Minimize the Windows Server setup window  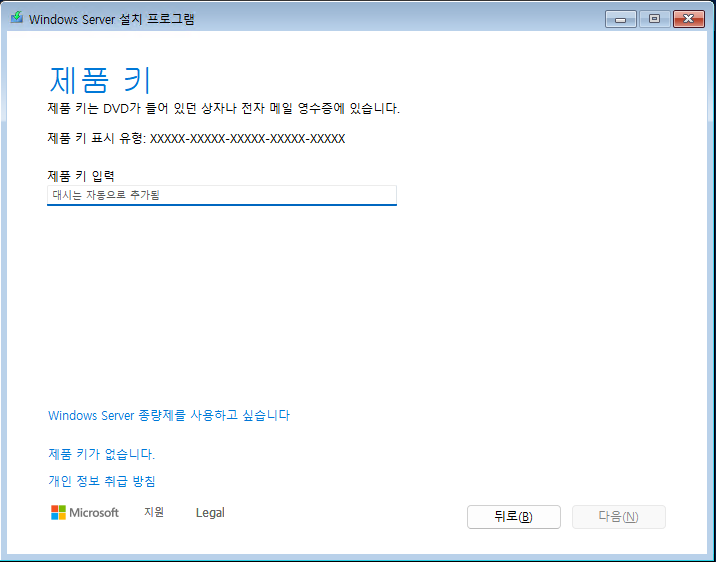[621, 19]
